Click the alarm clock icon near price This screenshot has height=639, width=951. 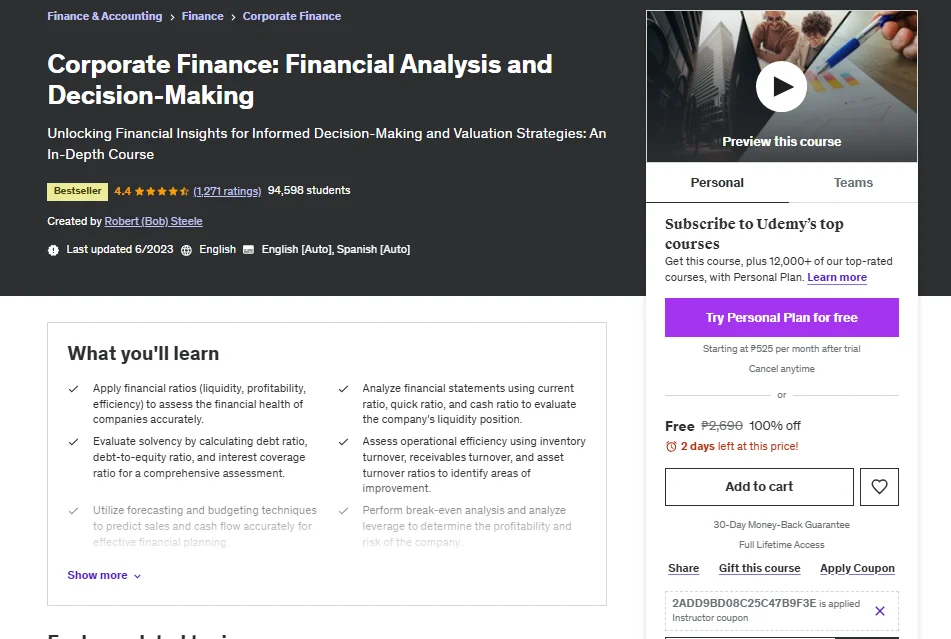[x=671, y=446]
